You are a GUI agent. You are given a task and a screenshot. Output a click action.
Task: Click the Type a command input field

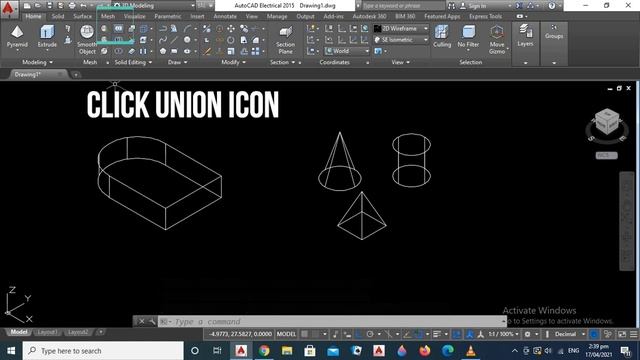coord(331,322)
